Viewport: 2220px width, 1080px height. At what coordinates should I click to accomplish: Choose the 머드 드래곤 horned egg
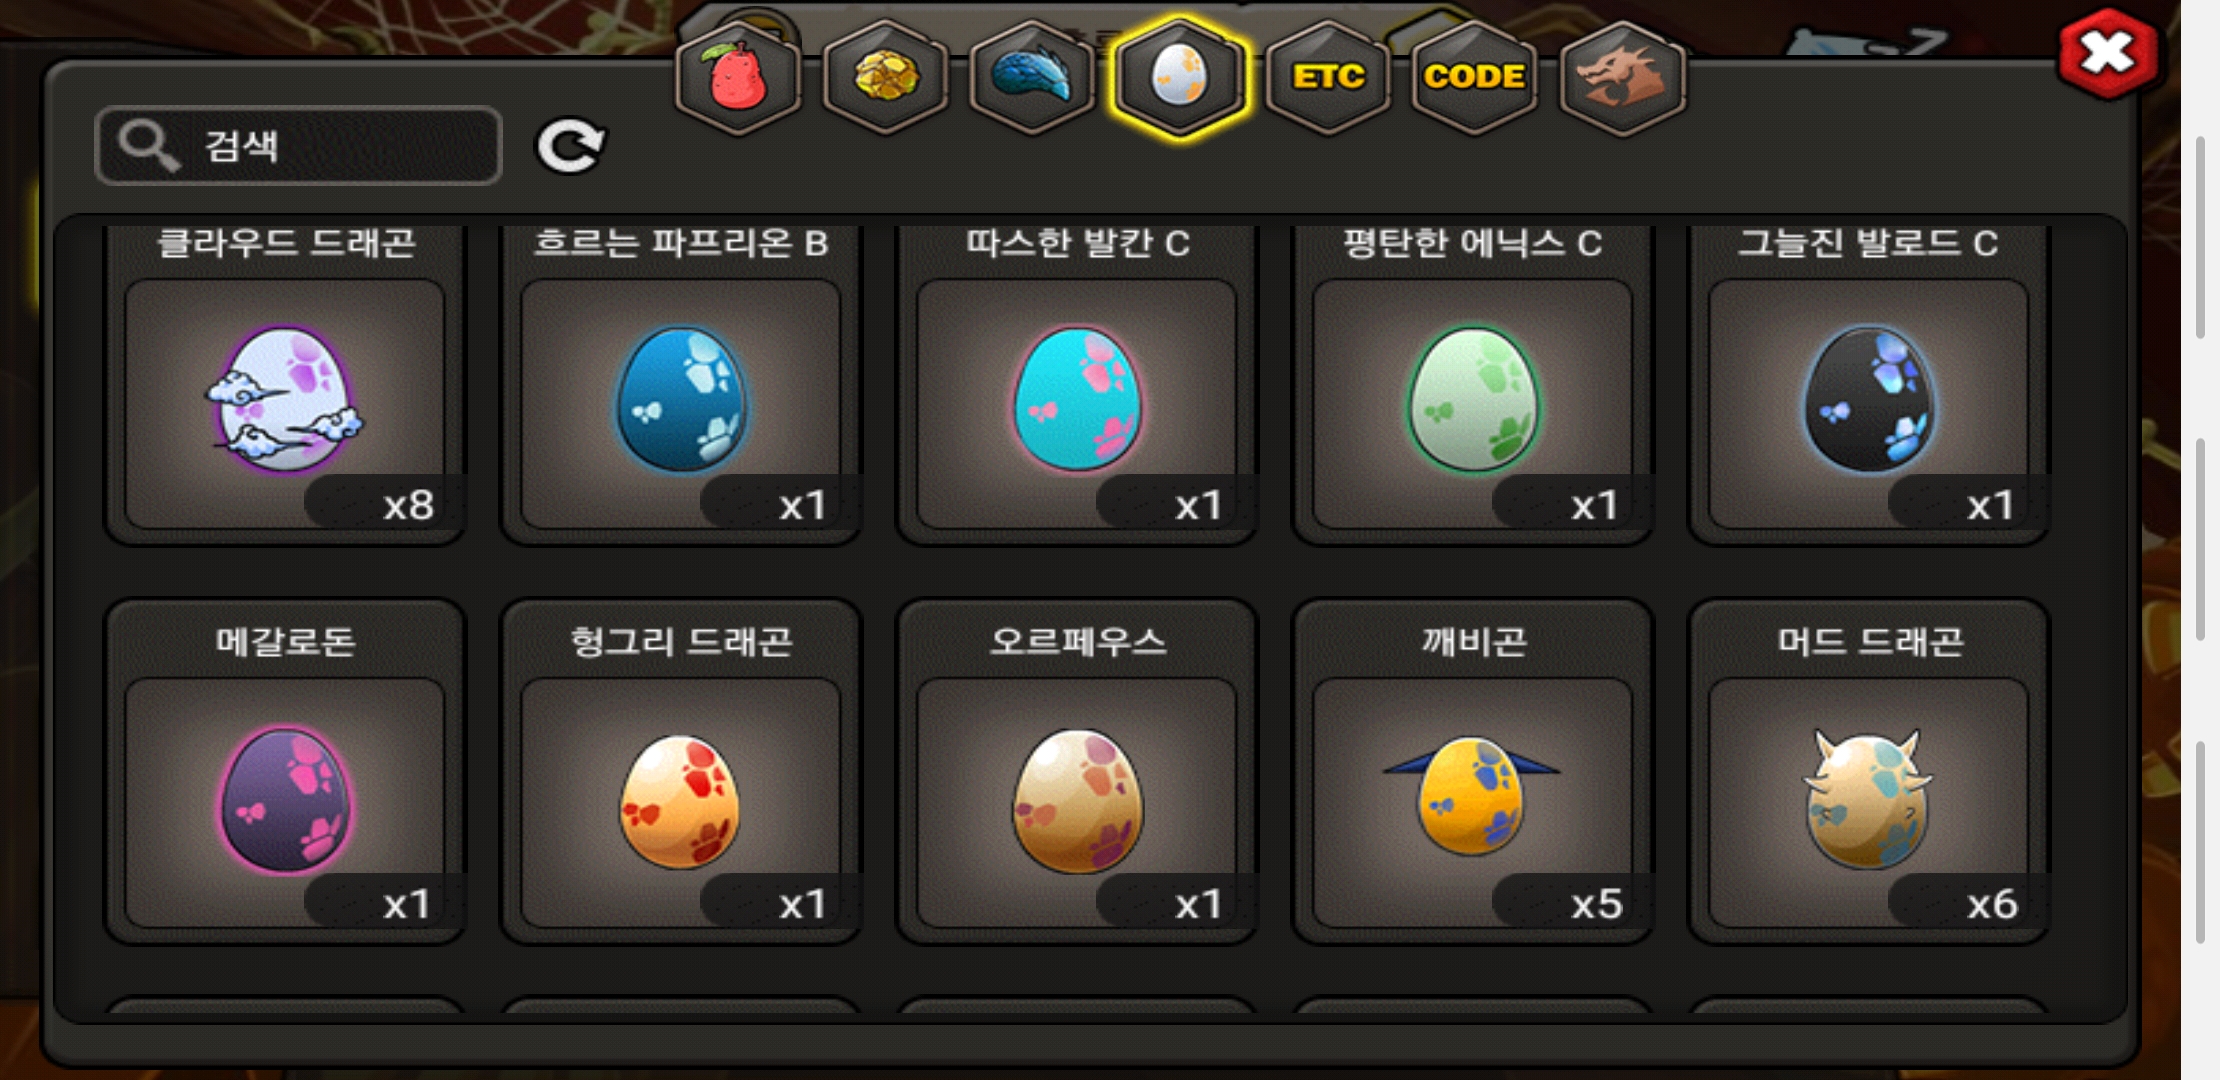click(x=1869, y=772)
